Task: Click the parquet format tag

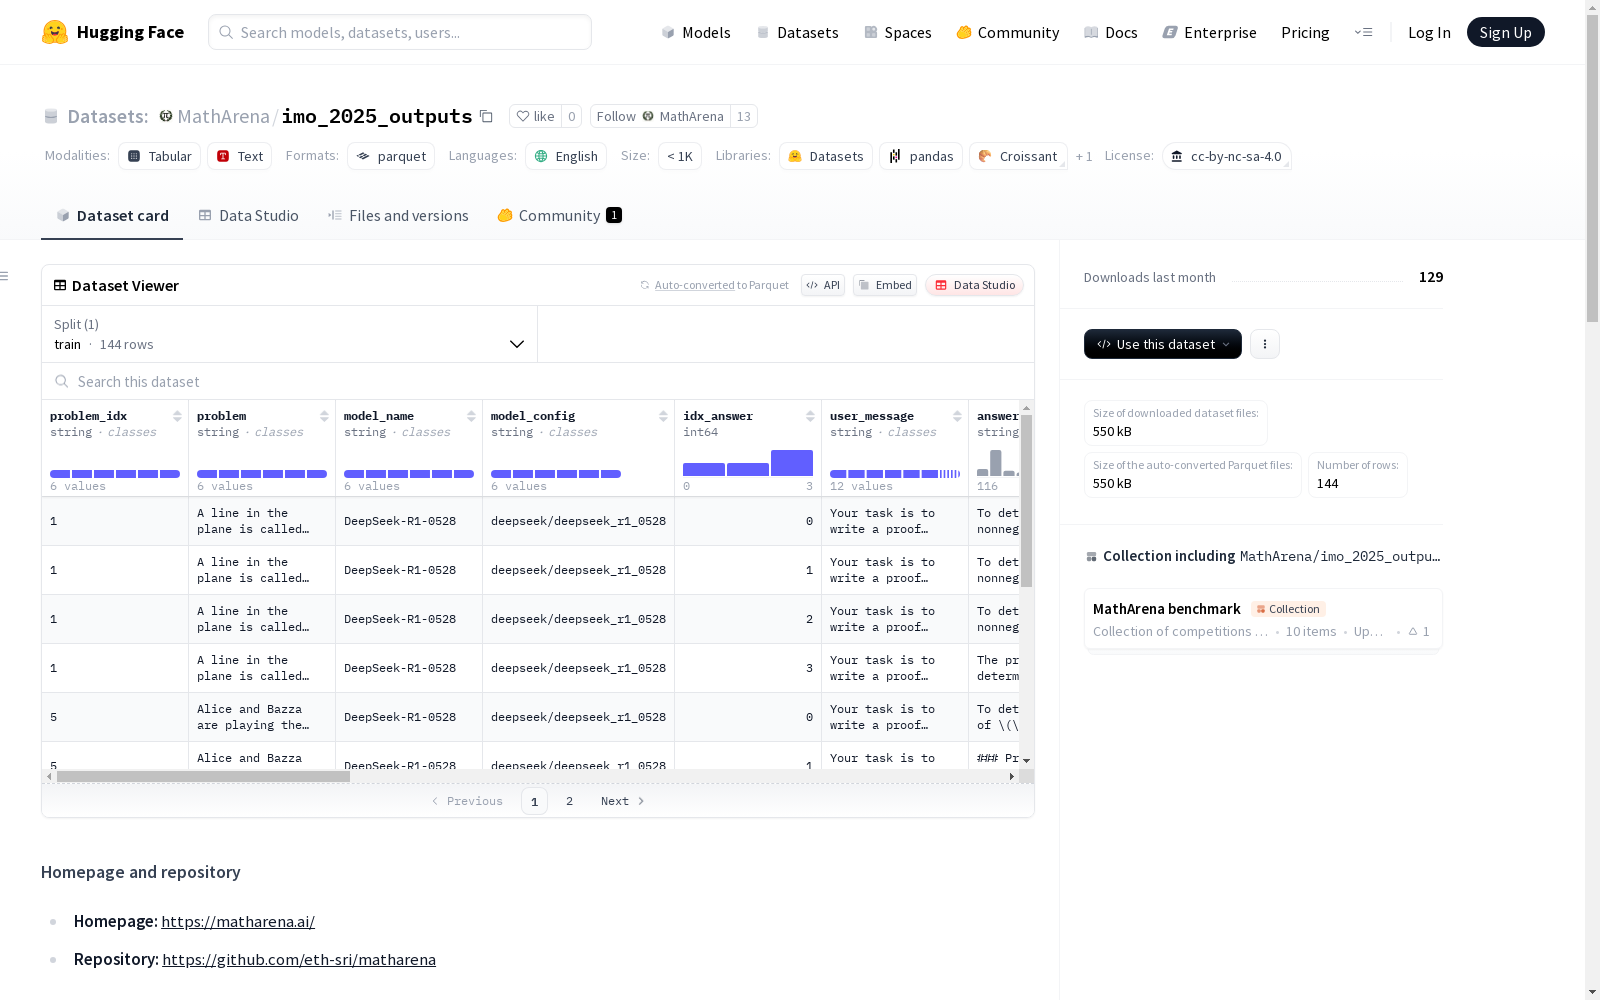Action: point(391,156)
